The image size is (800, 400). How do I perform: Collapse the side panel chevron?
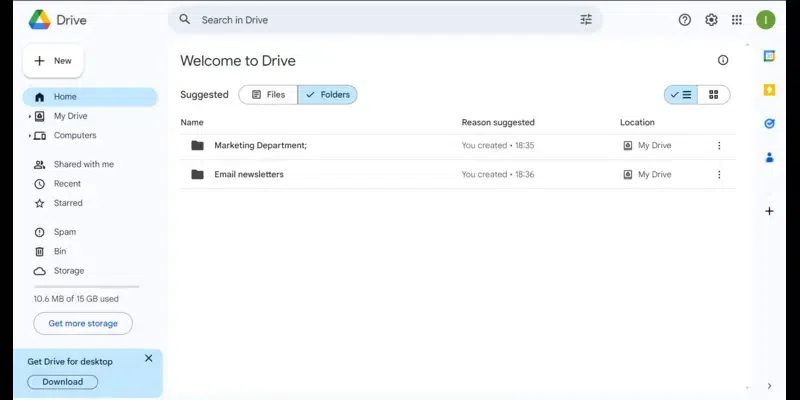[x=769, y=386]
